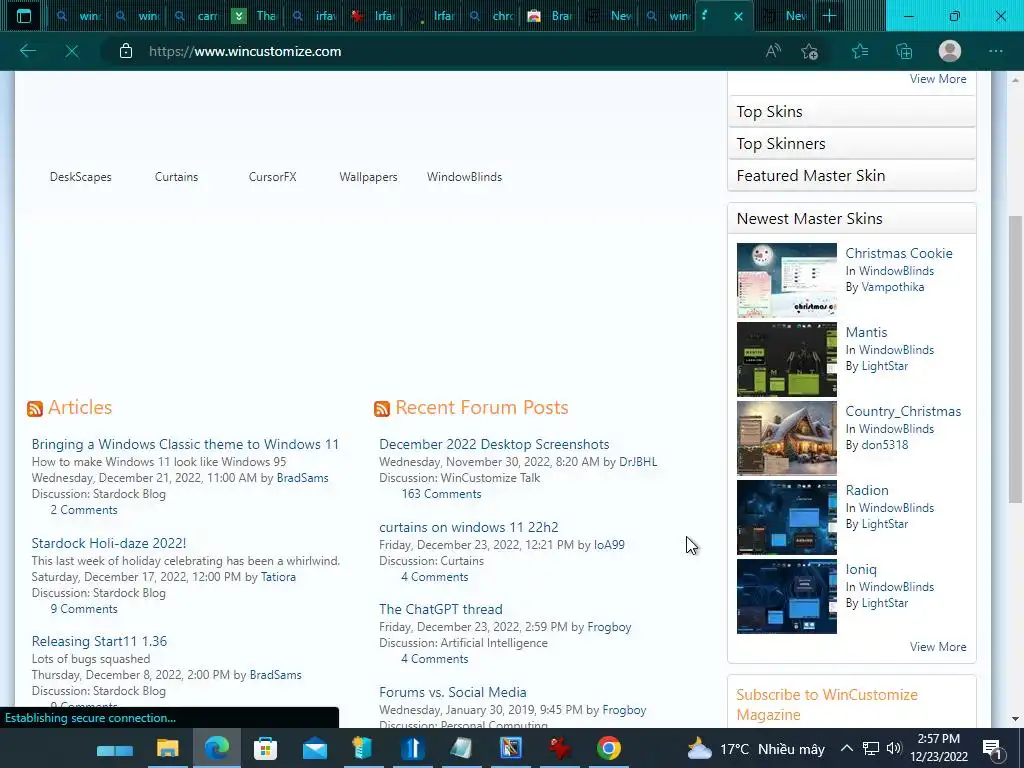Open the 'Releasing Start11 1.36' article
Viewport: 1024px width, 768px height.
pos(99,641)
